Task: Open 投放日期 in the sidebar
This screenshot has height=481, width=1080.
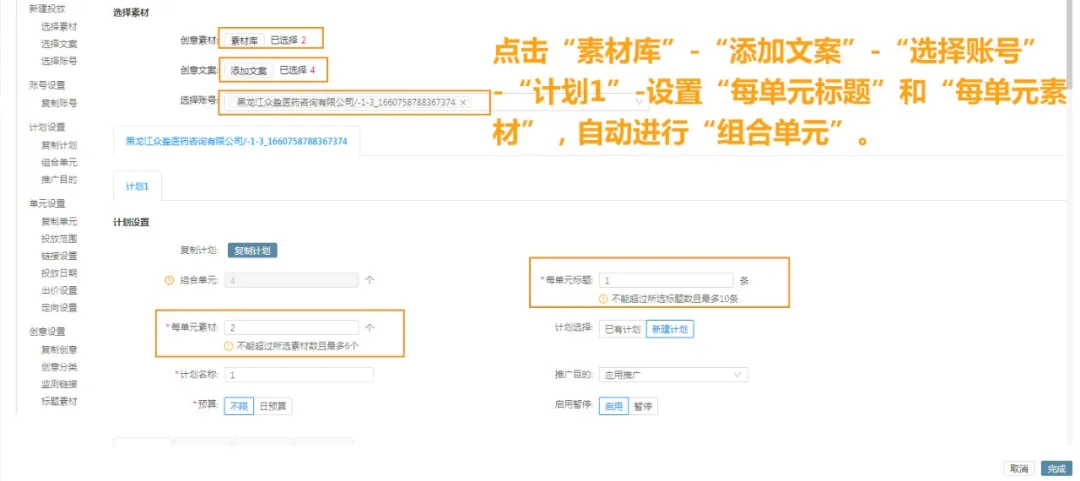Action: pos(59,273)
